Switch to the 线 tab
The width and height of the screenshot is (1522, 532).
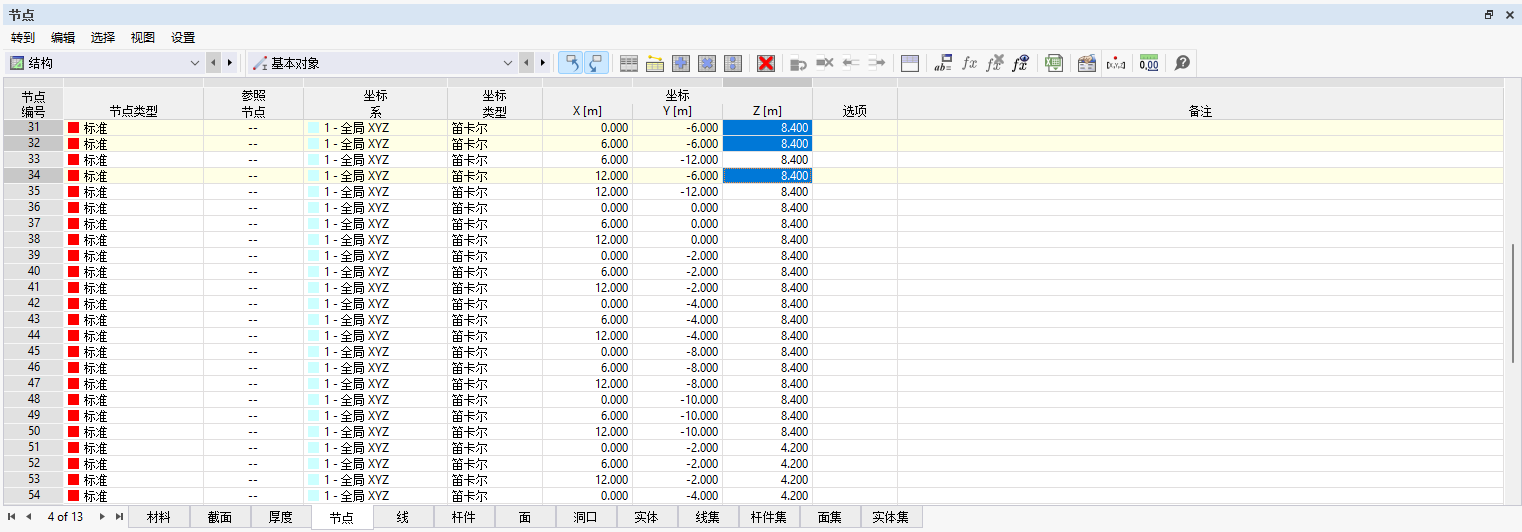[x=402, y=517]
